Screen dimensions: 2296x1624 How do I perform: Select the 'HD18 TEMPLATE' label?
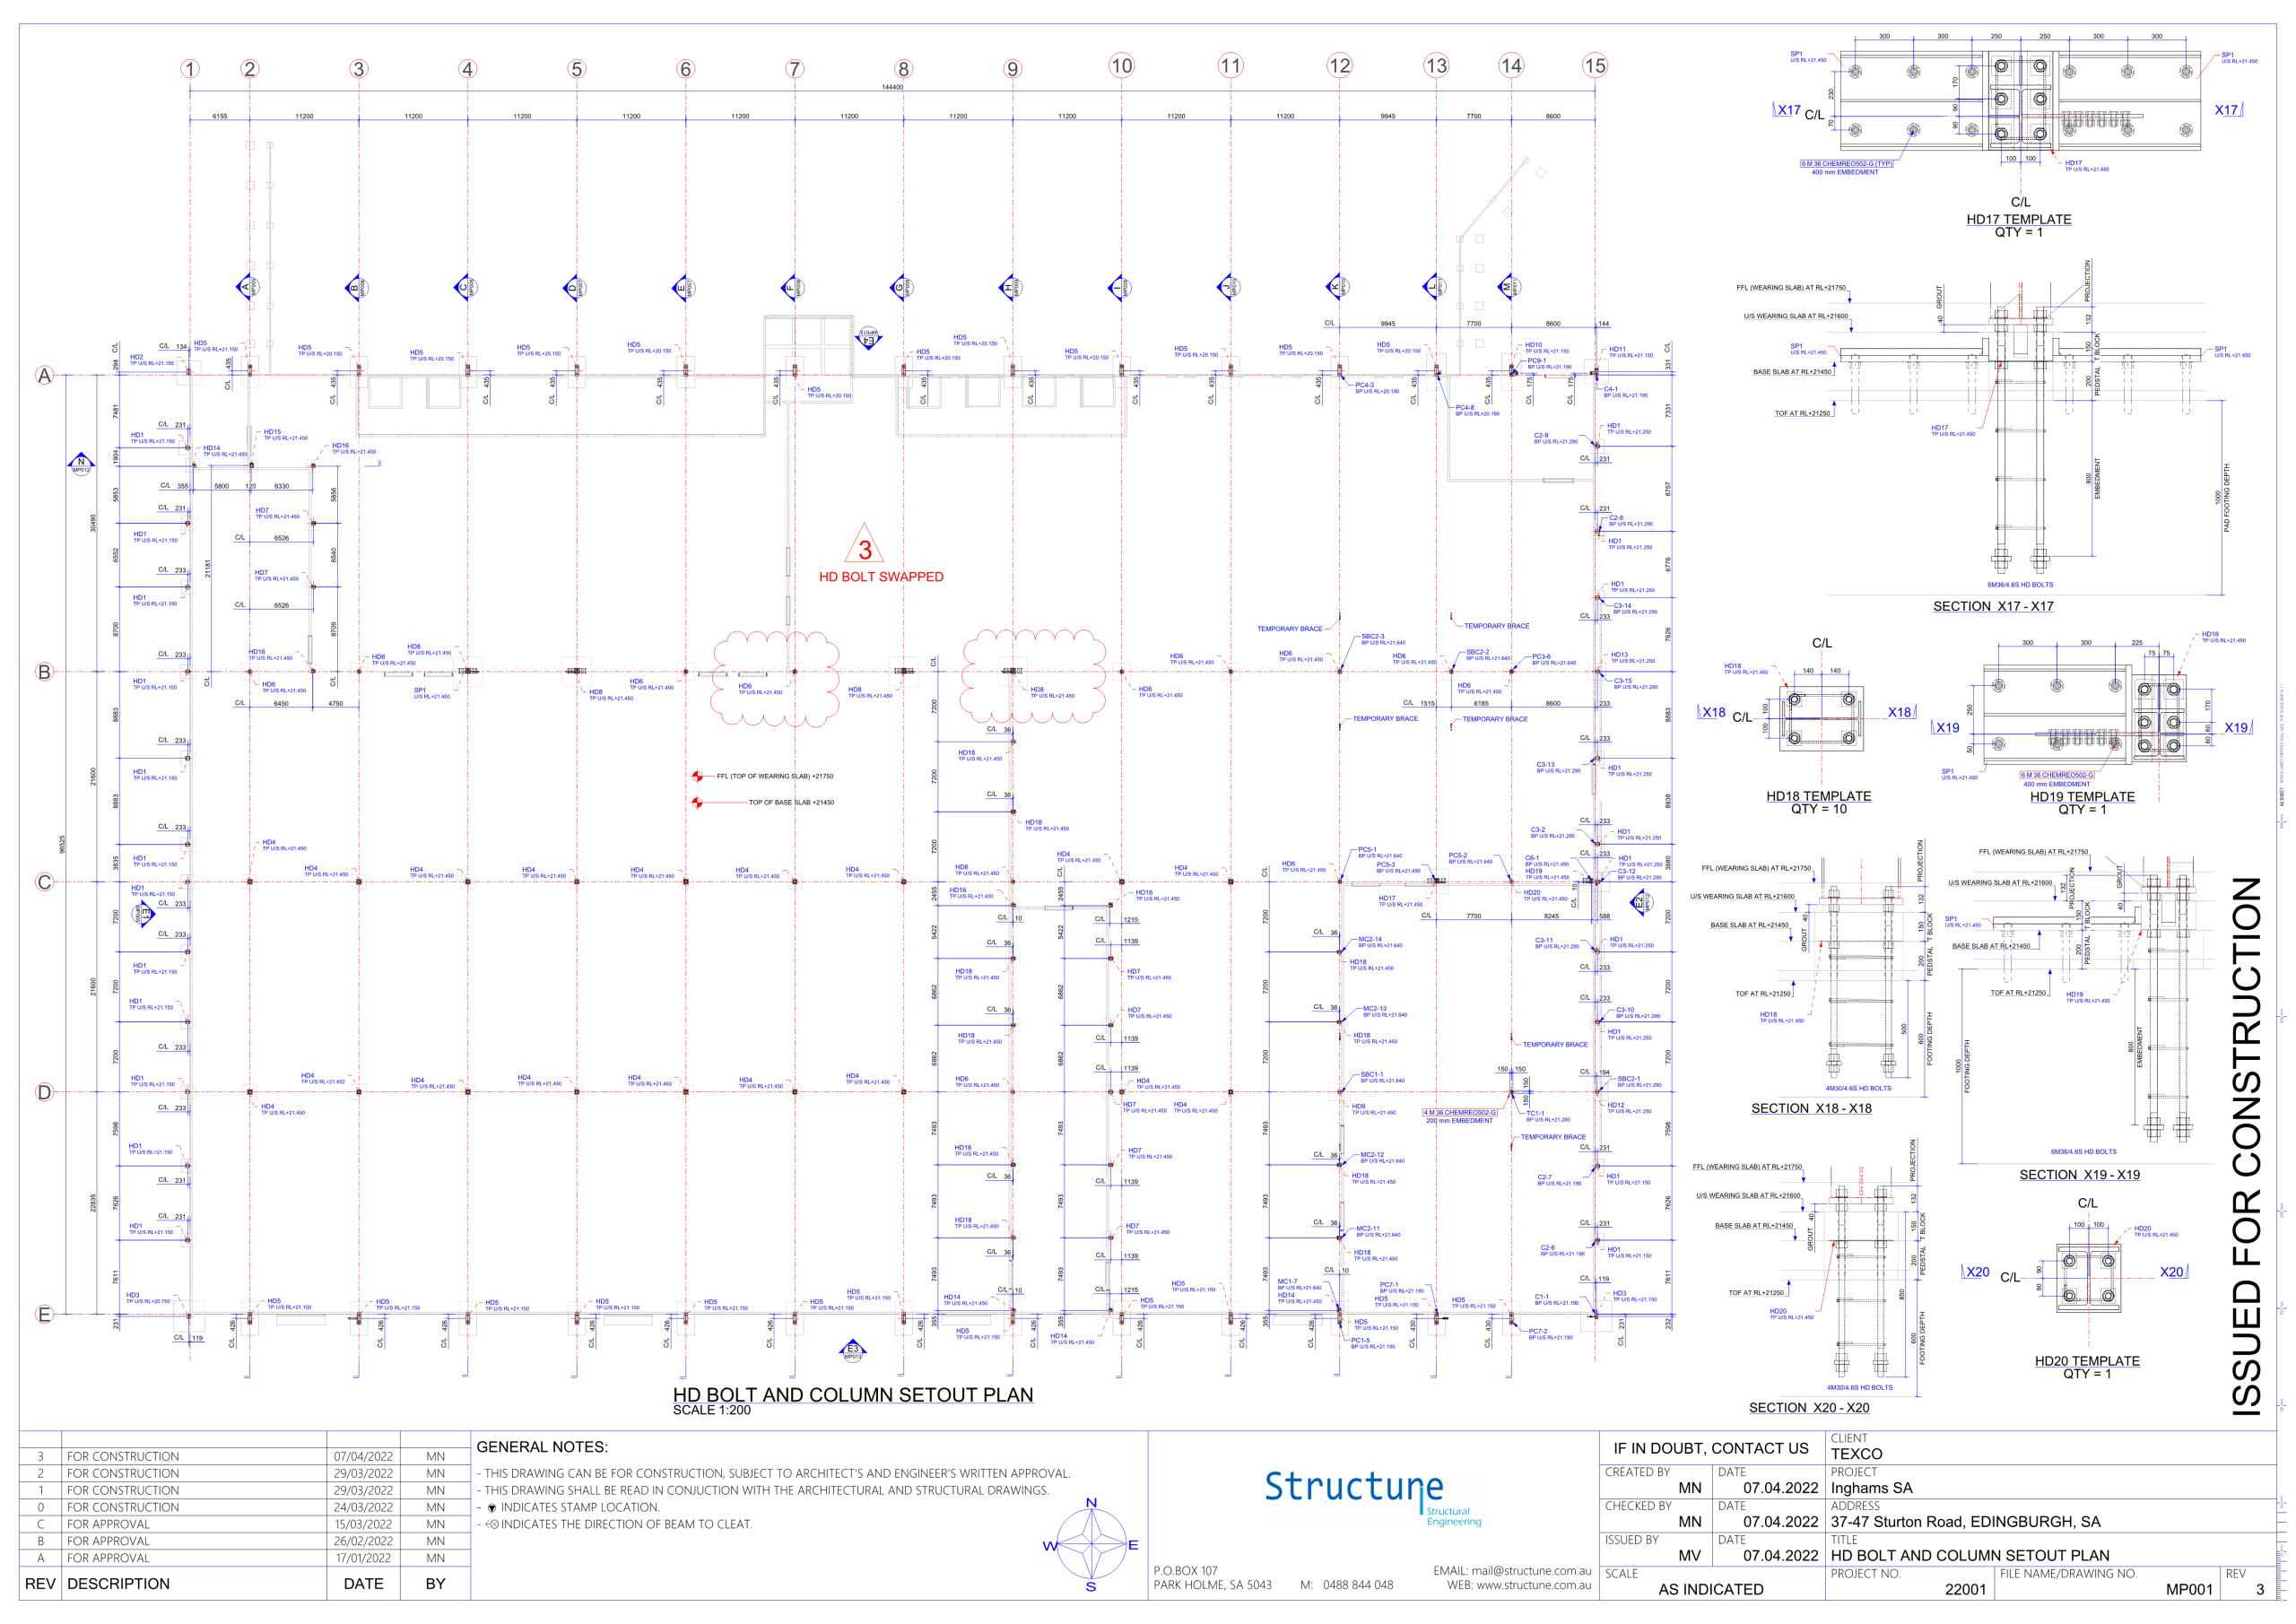pos(1818,796)
